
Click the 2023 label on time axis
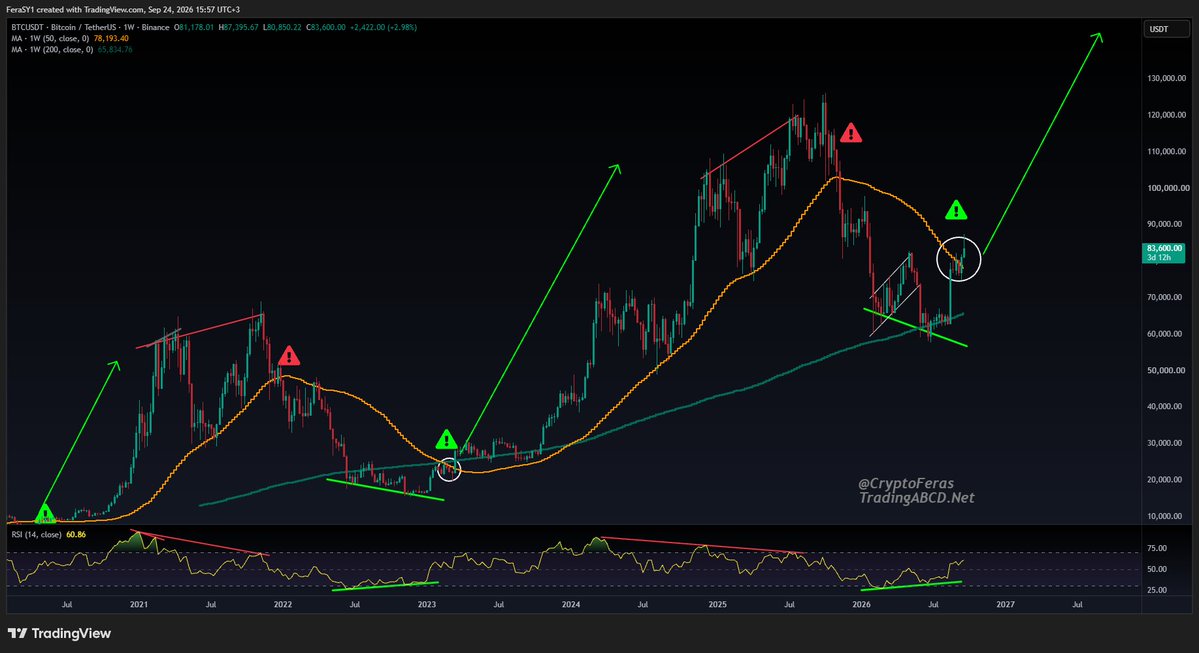pos(427,605)
